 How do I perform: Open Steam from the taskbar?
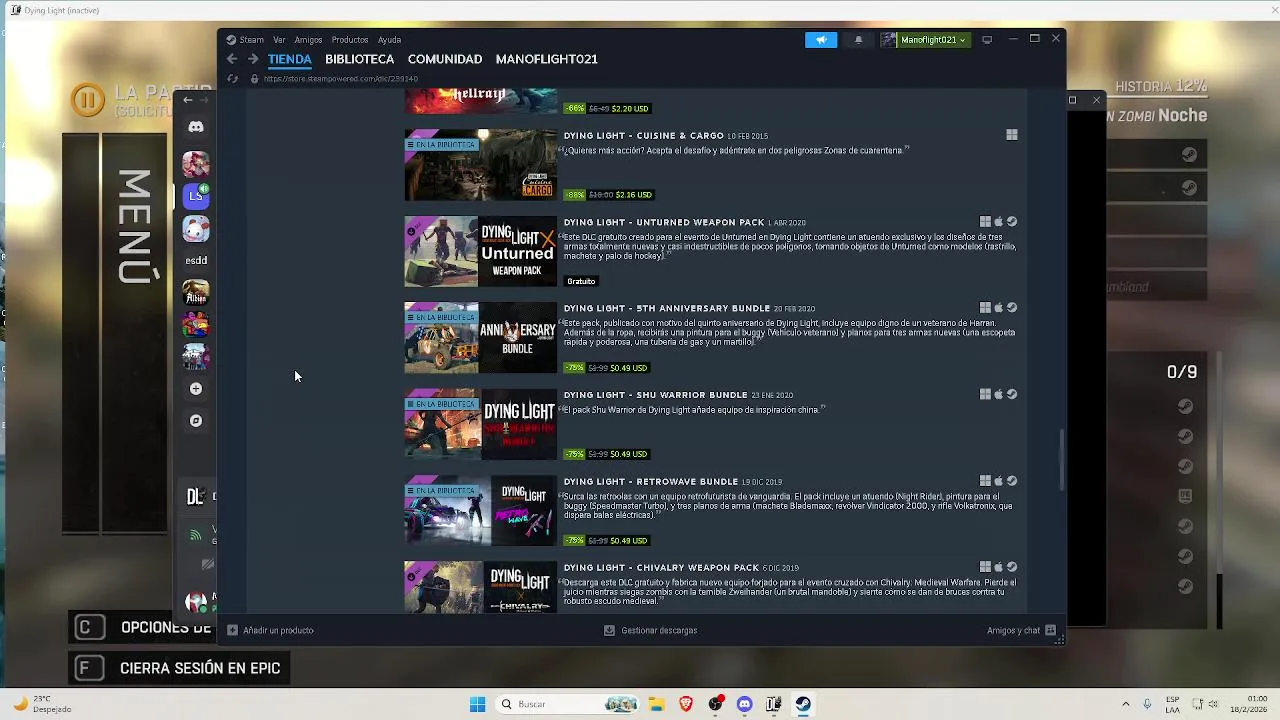click(803, 704)
